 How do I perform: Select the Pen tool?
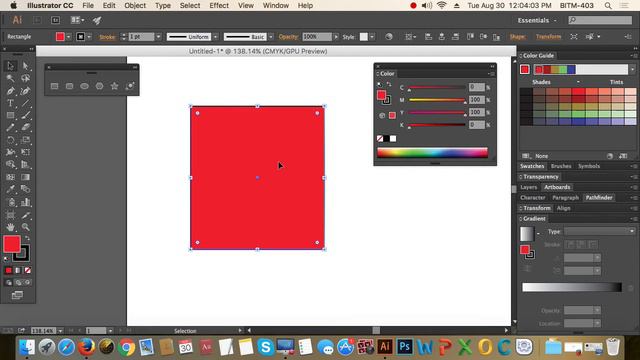(x=11, y=91)
